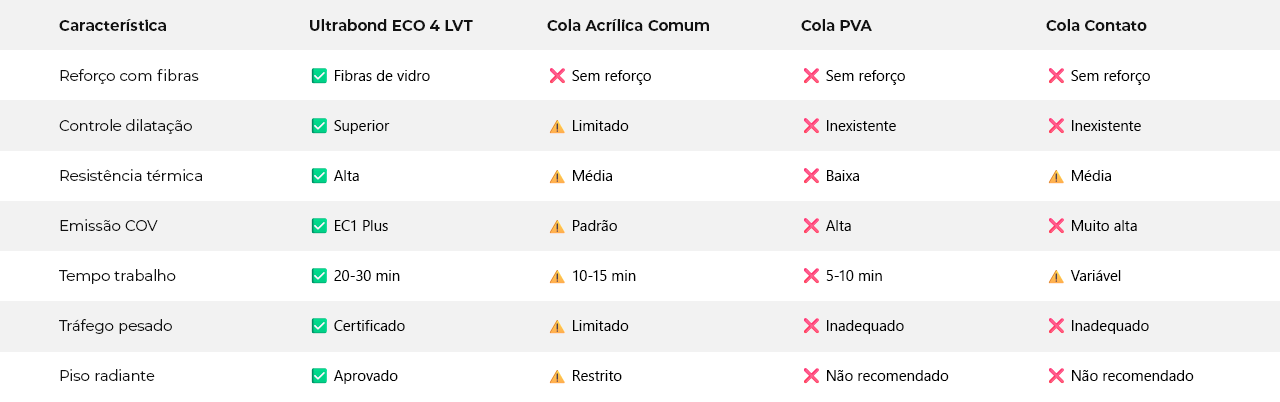Click the 20-30 min value text

click(367, 276)
